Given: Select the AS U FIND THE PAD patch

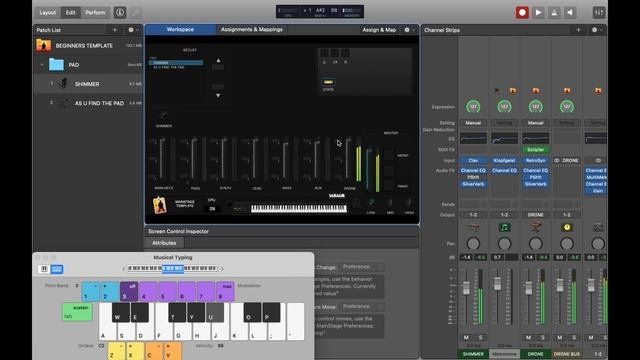Looking at the screenshot, I should (x=88, y=103).
